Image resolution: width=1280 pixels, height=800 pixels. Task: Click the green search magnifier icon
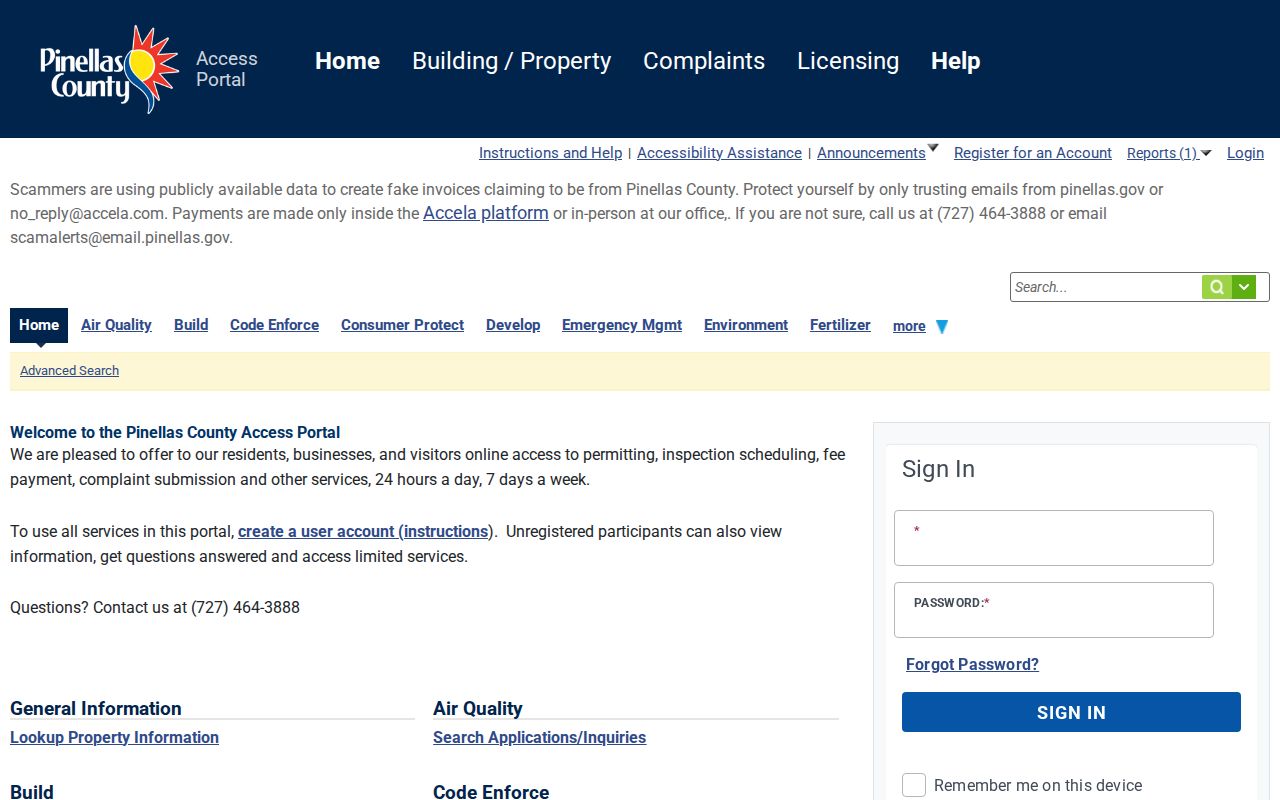[x=1217, y=287]
